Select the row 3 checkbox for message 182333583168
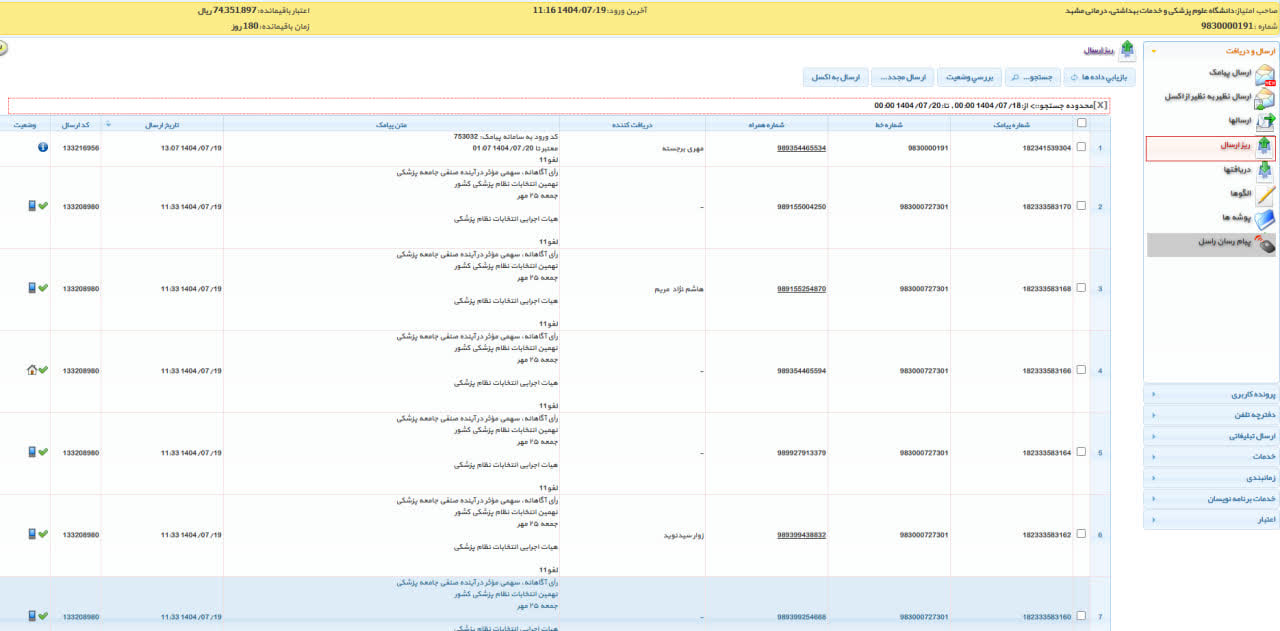Viewport: 1280px width, 631px height. coord(1081,289)
